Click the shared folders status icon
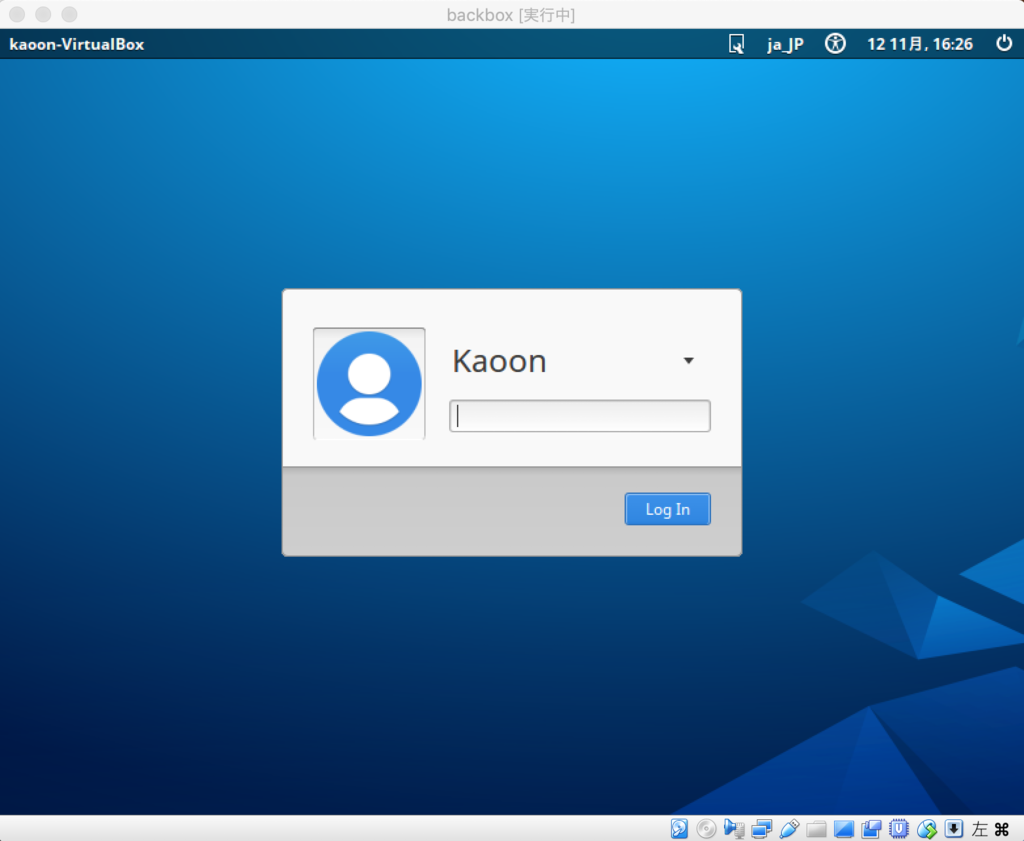Viewport: 1024px width, 841px height. pos(816,829)
